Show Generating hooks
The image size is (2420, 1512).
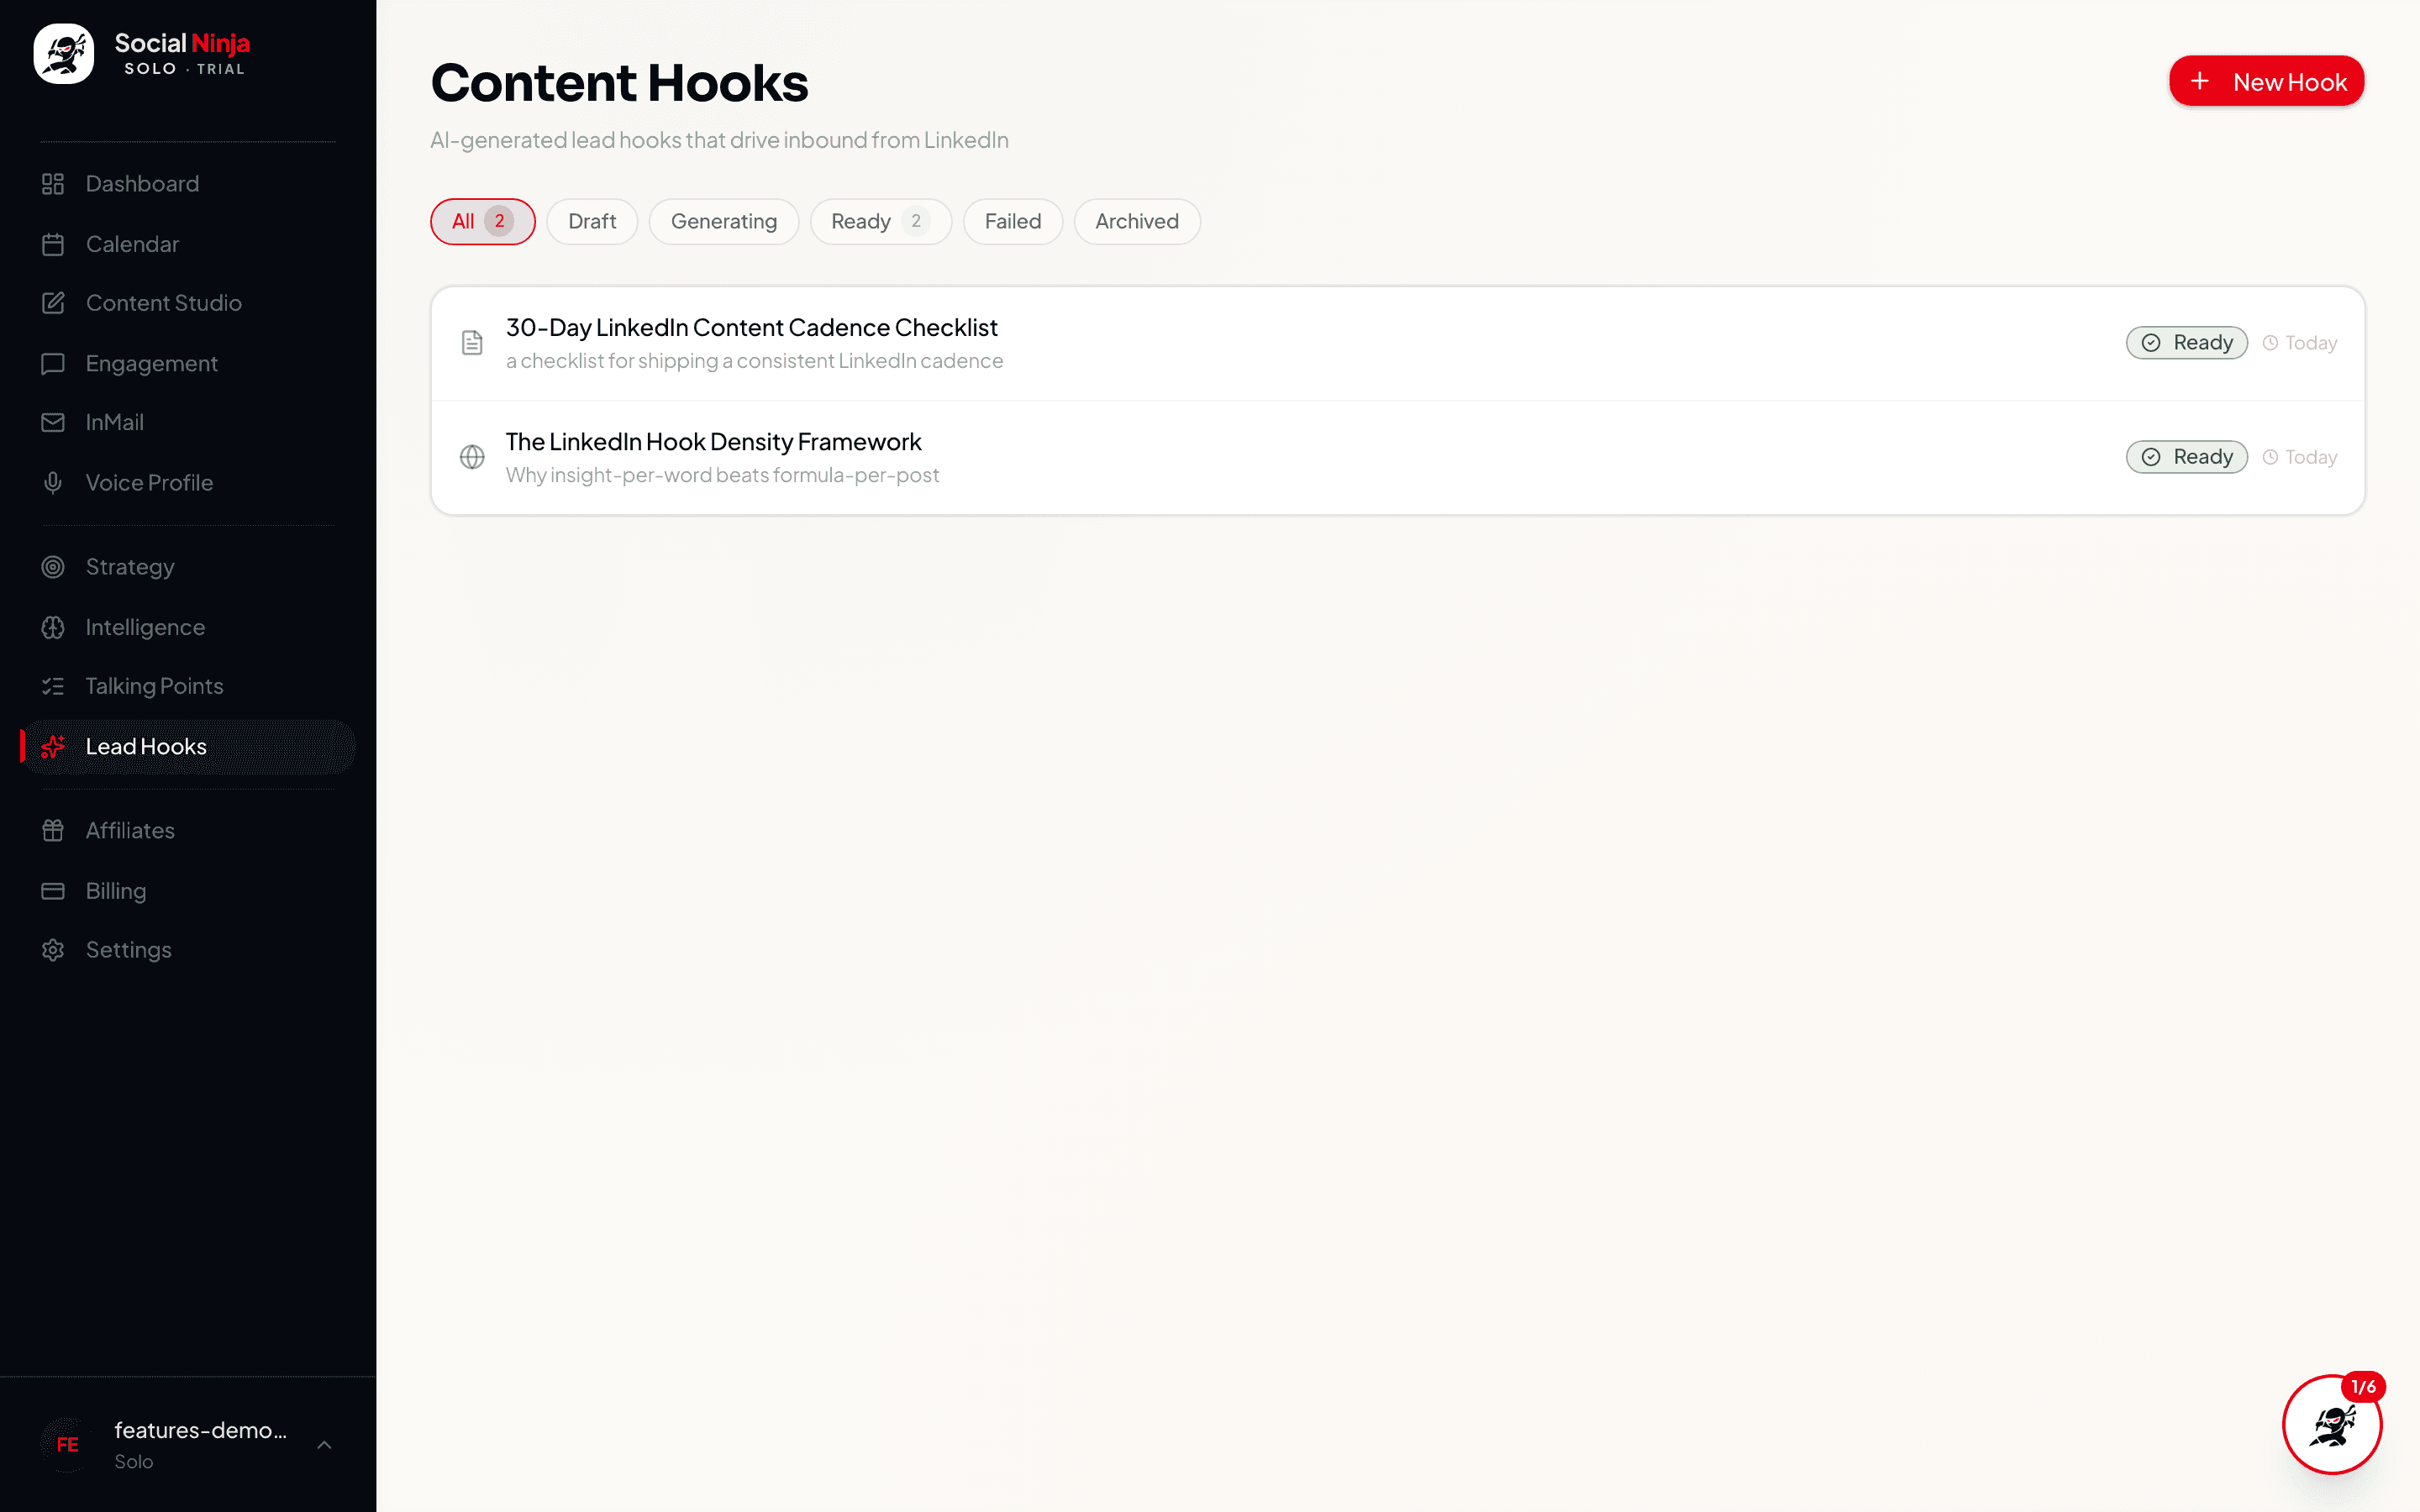coord(724,221)
